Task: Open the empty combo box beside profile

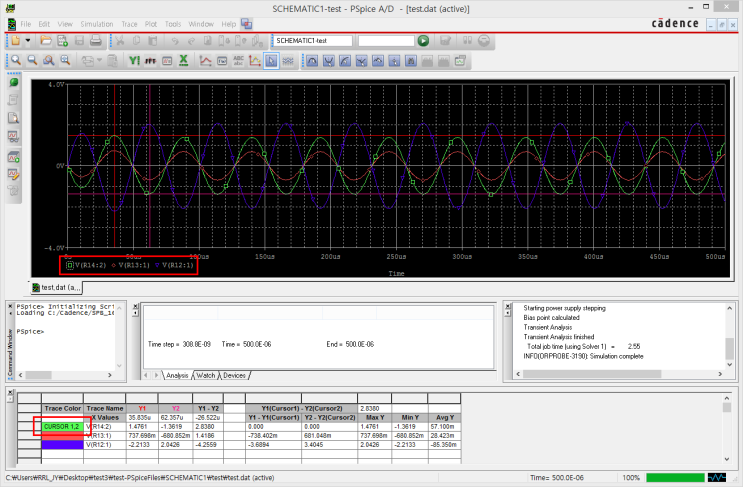Action: click(x=385, y=41)
